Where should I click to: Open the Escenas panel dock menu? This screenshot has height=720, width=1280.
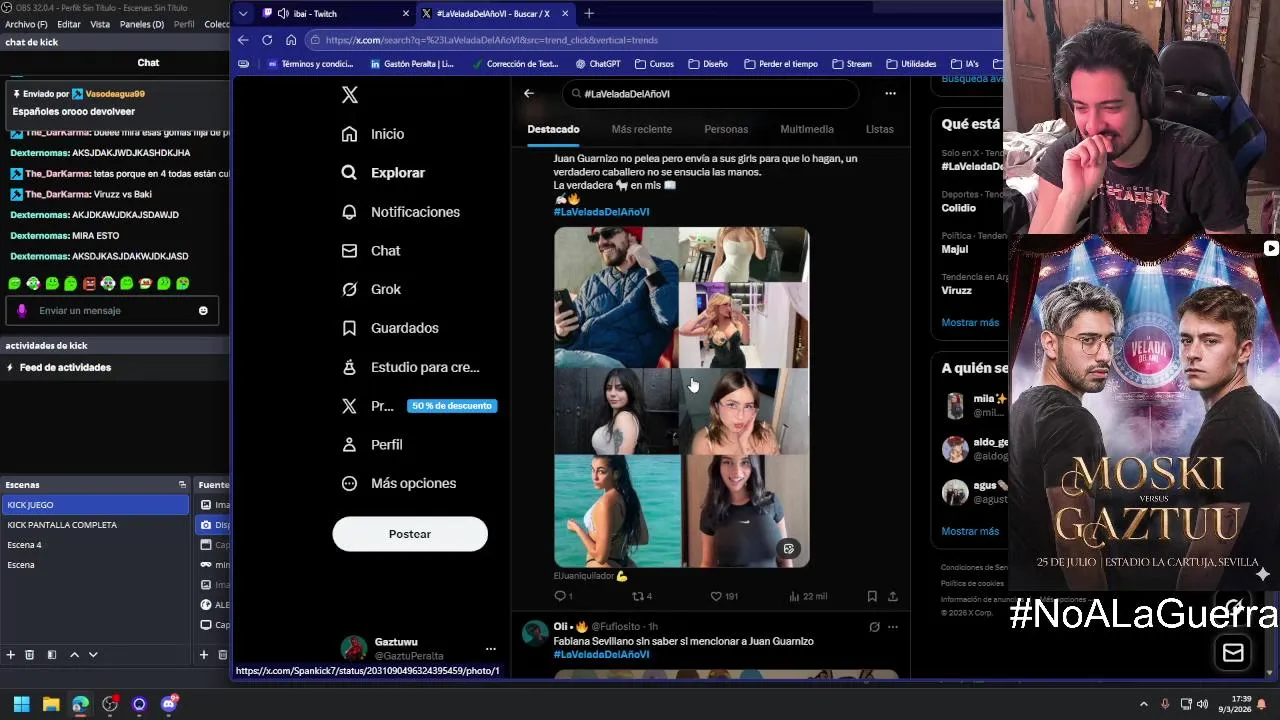(x=182, y=485)
